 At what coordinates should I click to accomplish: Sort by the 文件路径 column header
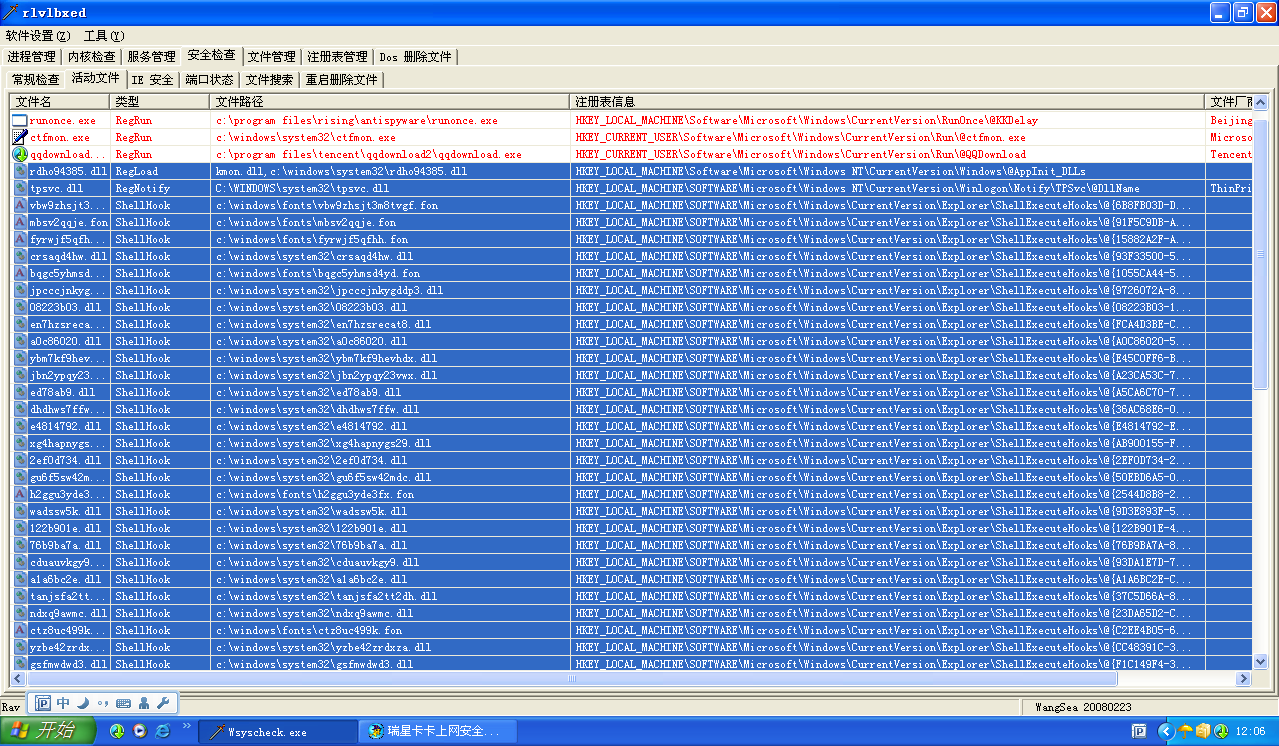(390, 102)
